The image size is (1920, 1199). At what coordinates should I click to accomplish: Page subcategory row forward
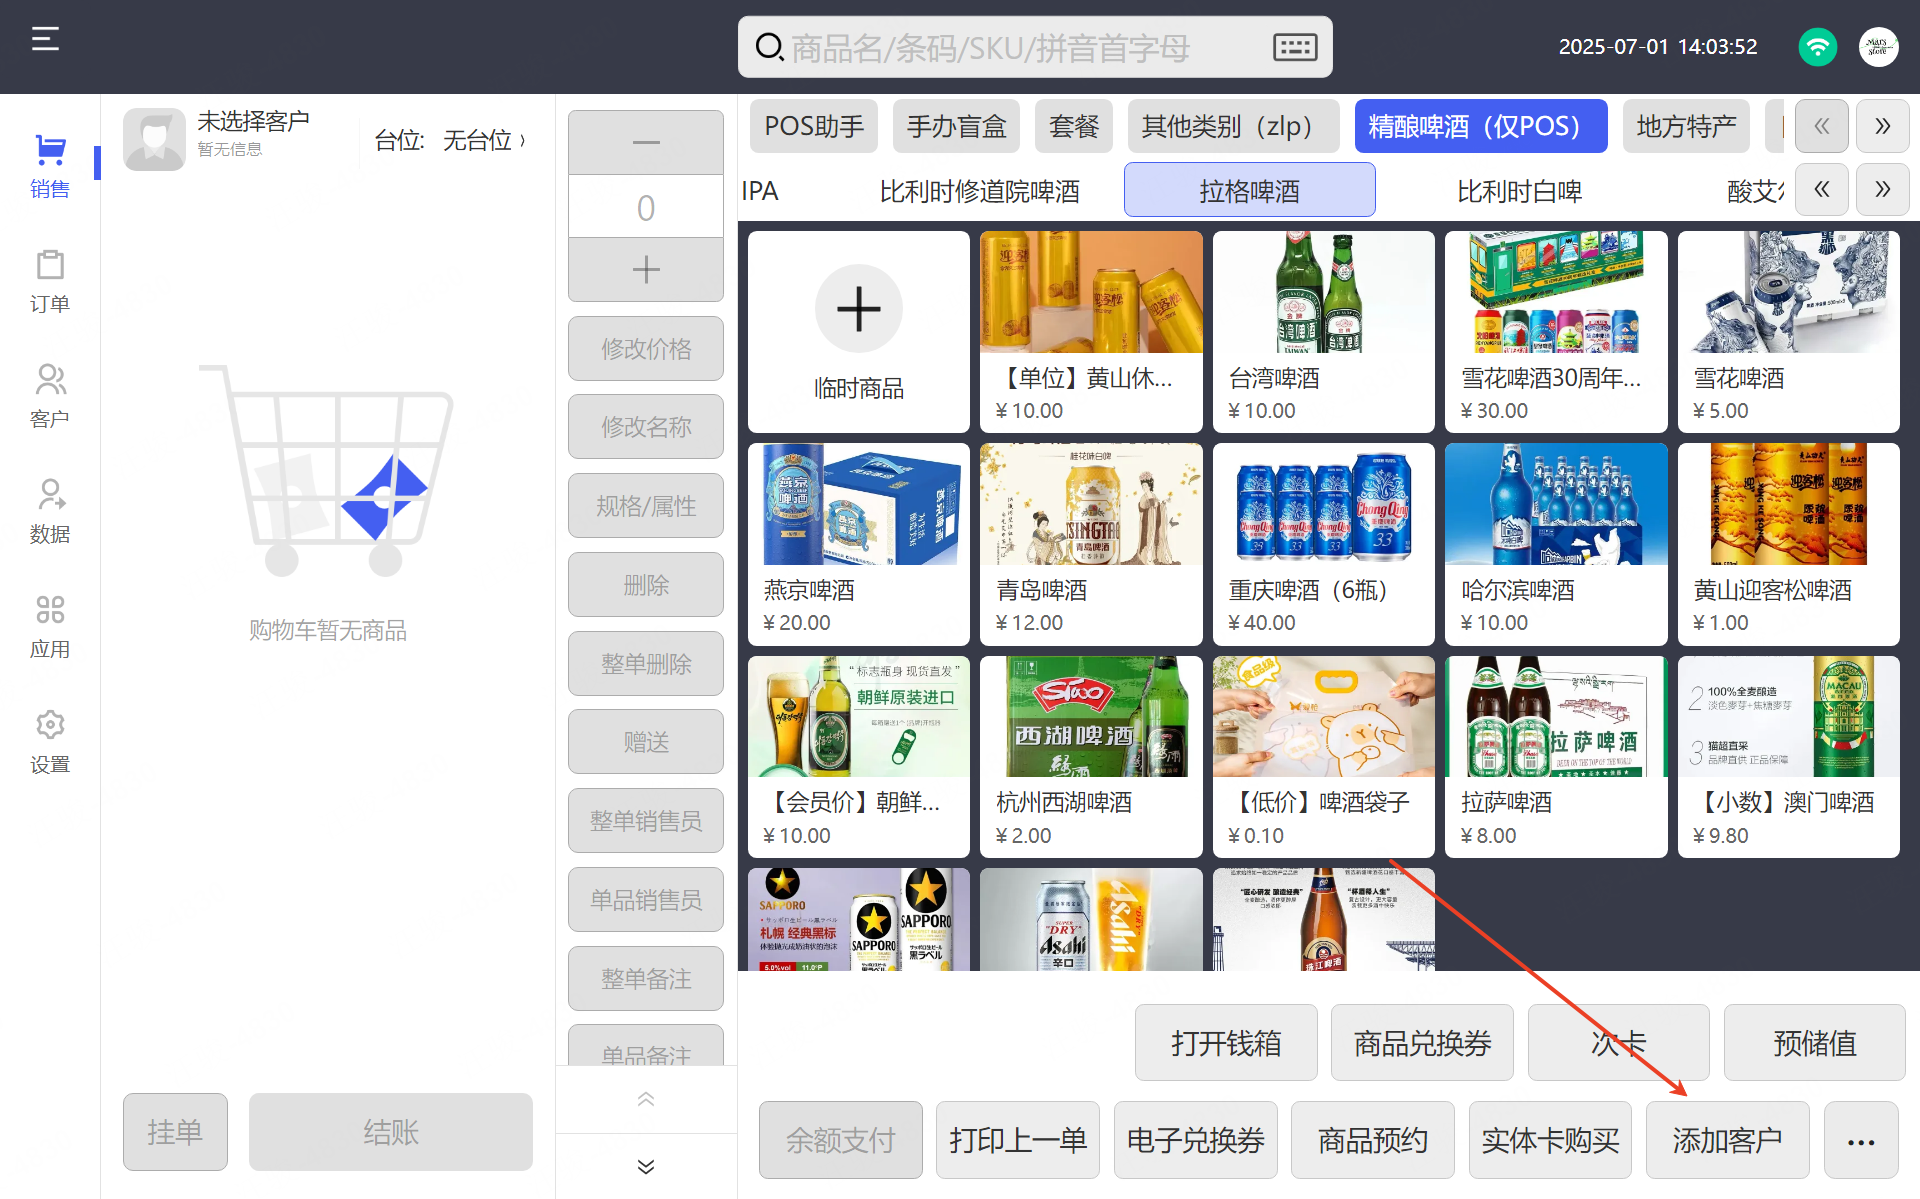click(1882, 189)
